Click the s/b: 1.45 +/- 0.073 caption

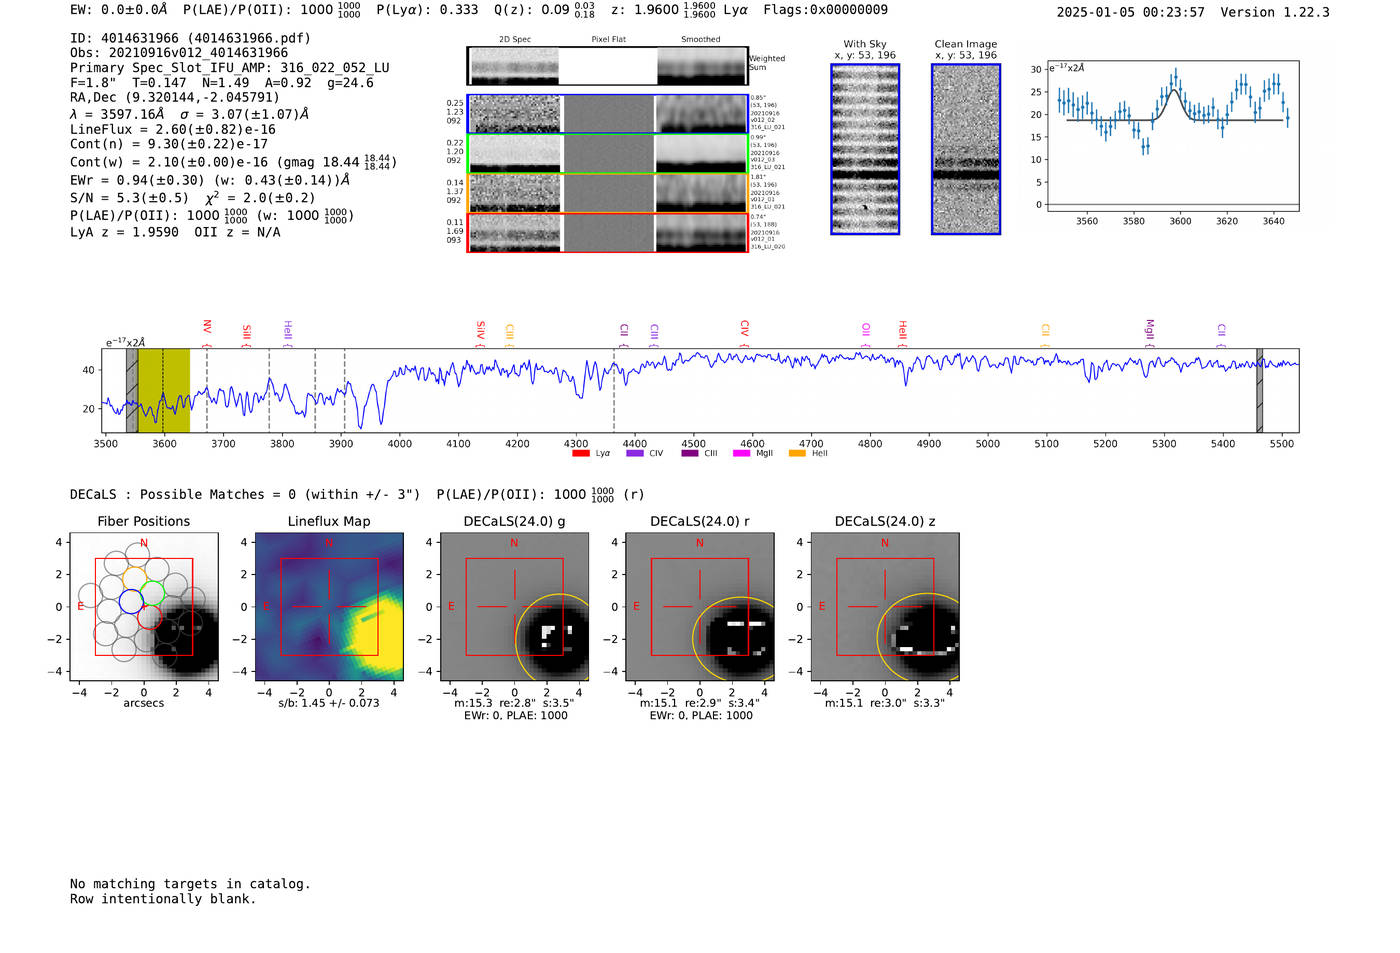pyautogui.click(x=329, y=703)
